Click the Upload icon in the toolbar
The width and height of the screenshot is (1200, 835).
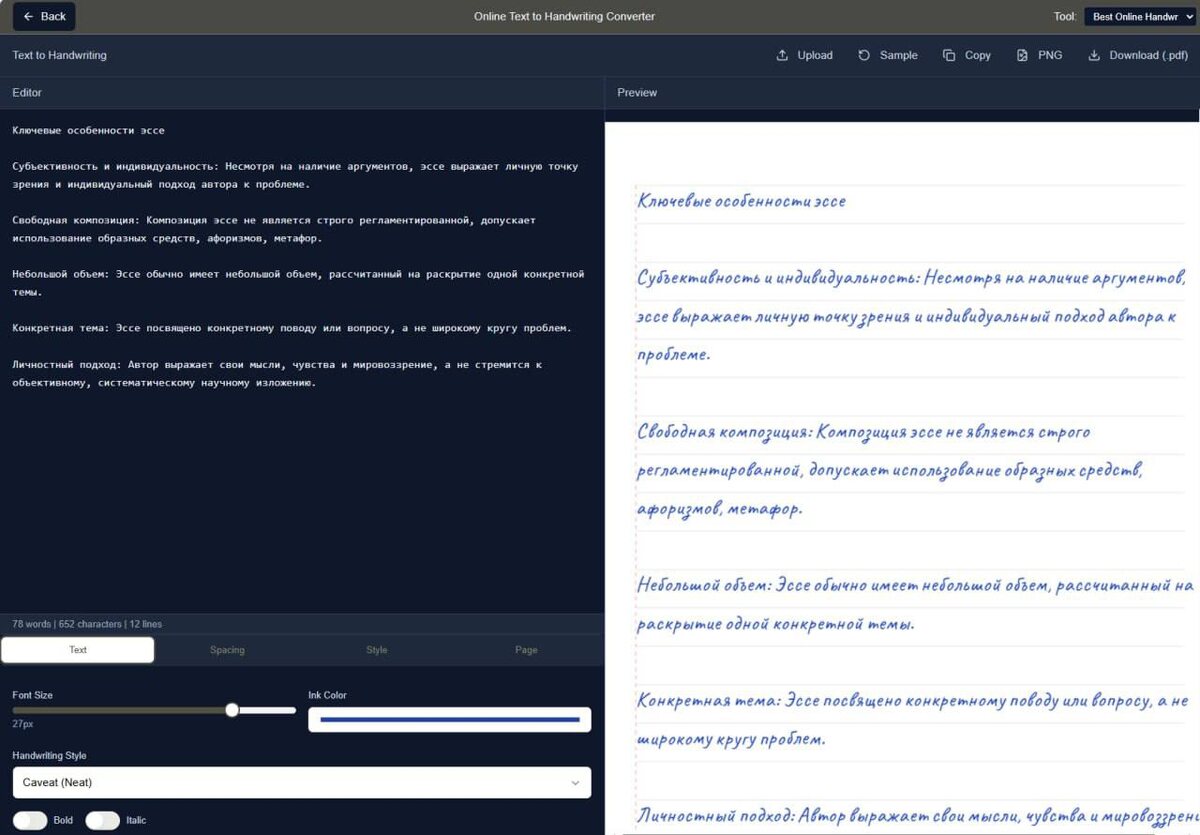click(x=783, y=56)
